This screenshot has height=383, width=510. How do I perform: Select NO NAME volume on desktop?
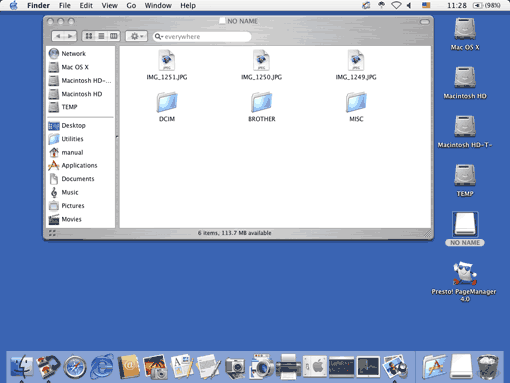[465, 224]
